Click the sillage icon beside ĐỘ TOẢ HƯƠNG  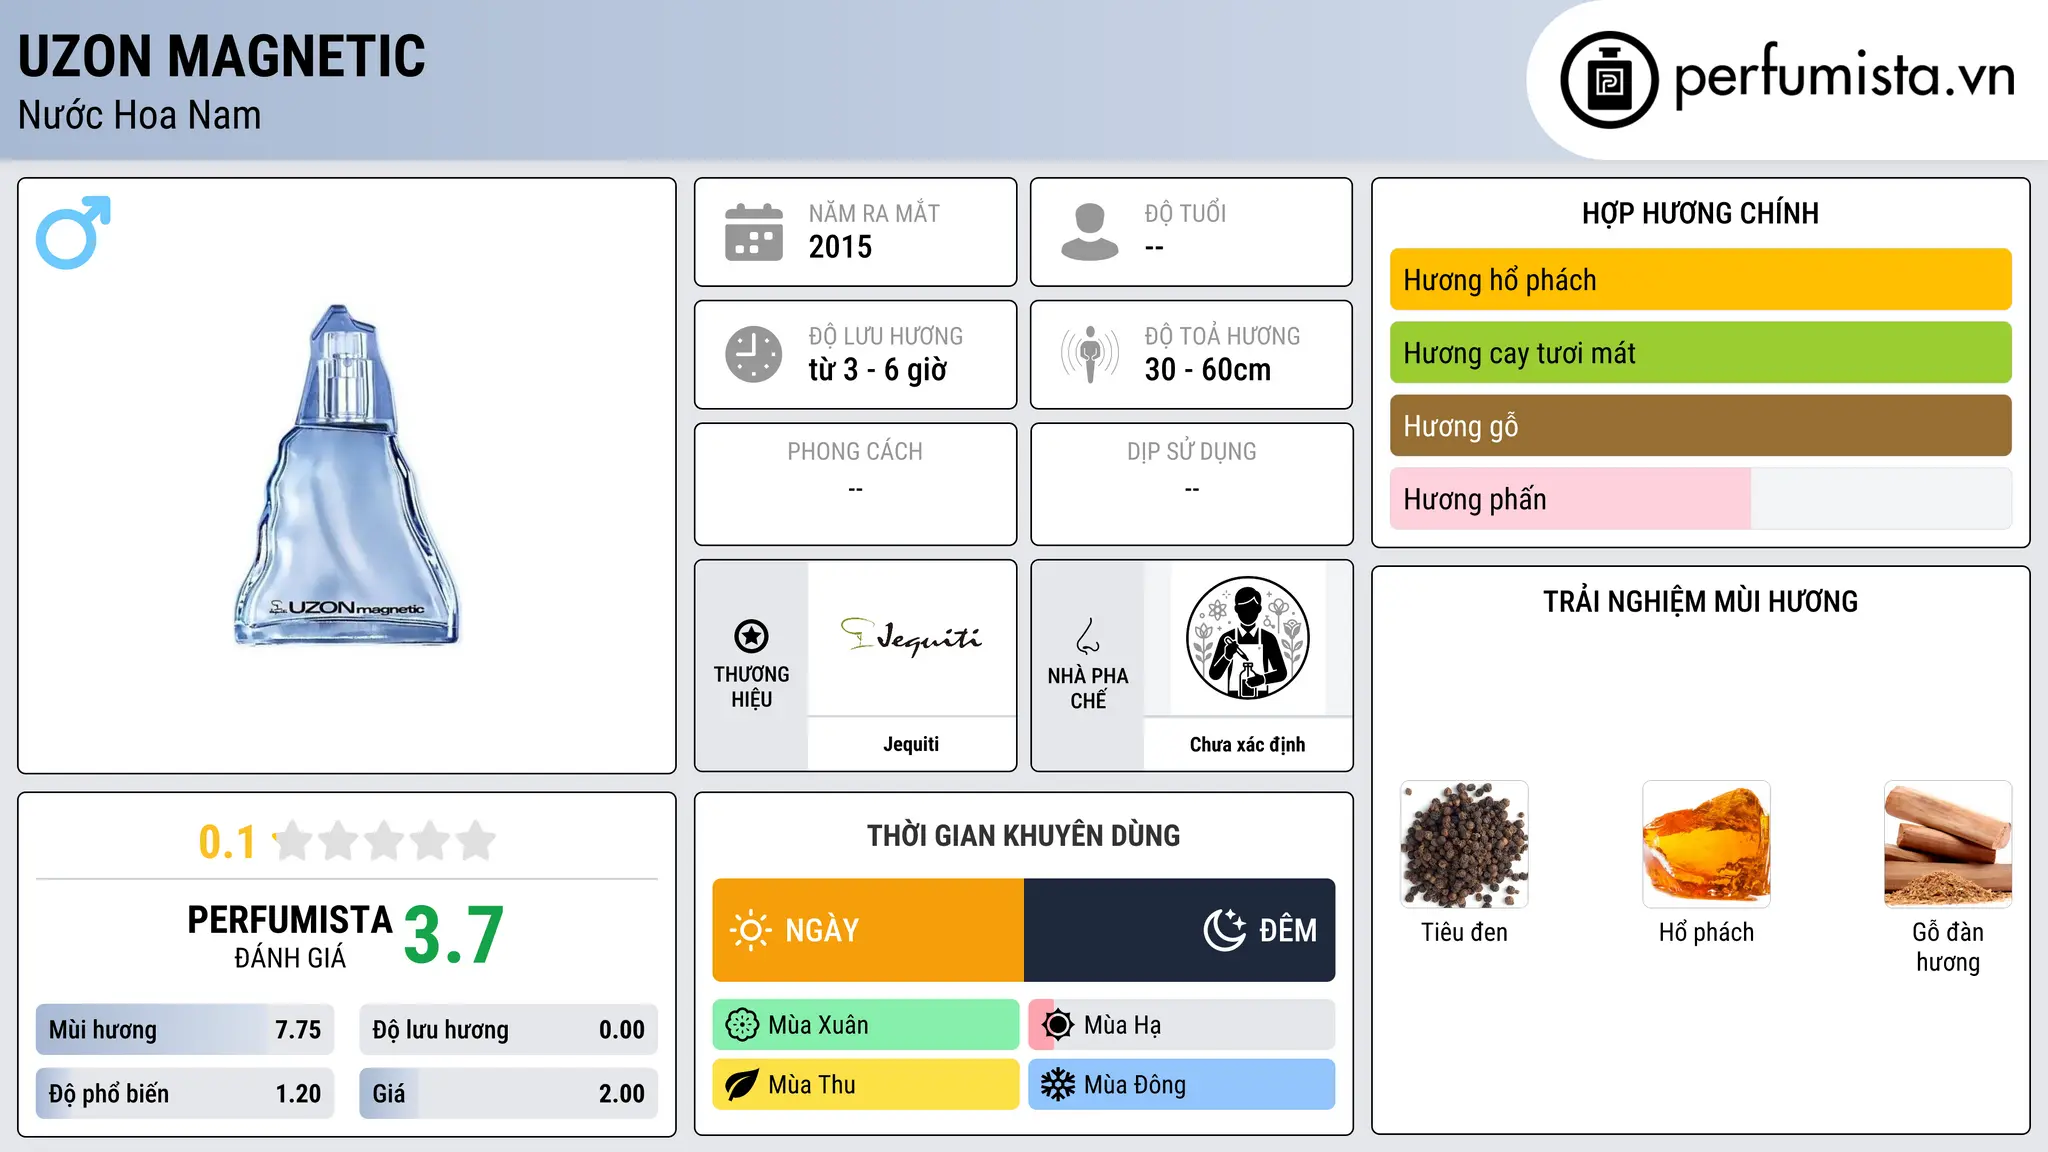click(x=1090, y=354)
